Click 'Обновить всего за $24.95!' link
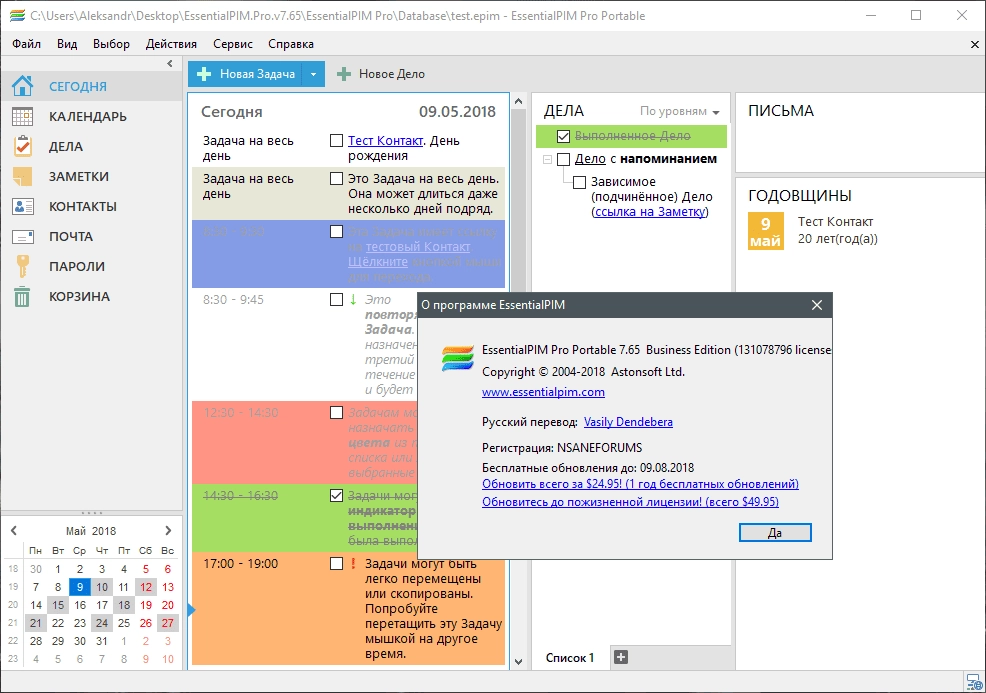 tap(640, 484)
